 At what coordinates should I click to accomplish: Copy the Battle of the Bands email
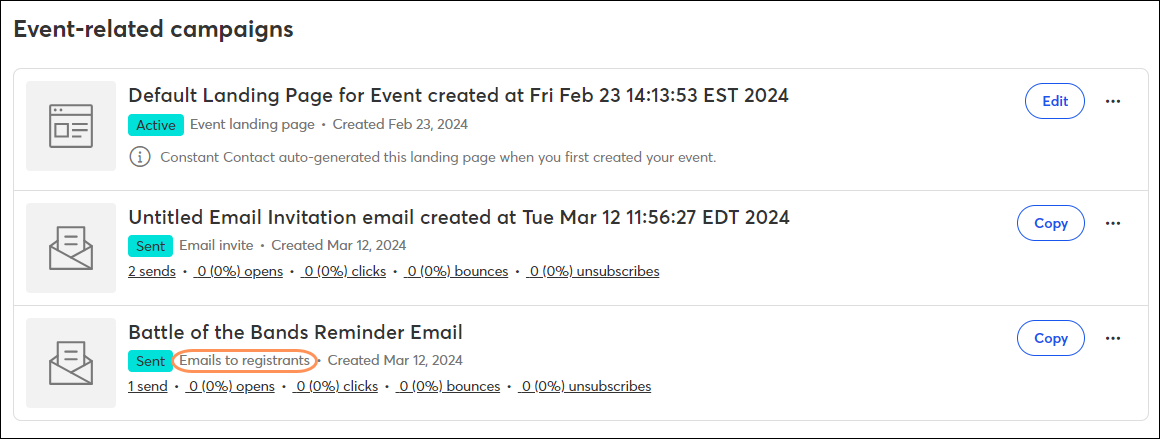(x=1051, y=338)
